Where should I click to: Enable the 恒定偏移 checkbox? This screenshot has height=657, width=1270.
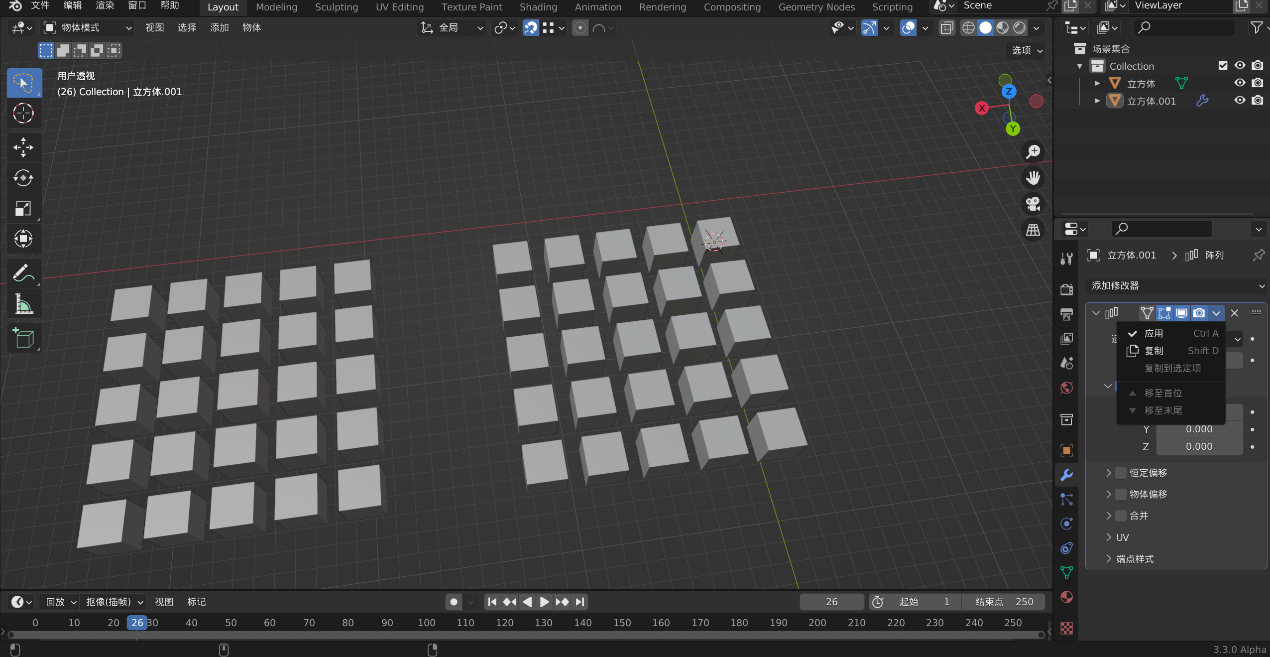point(1120,473)
